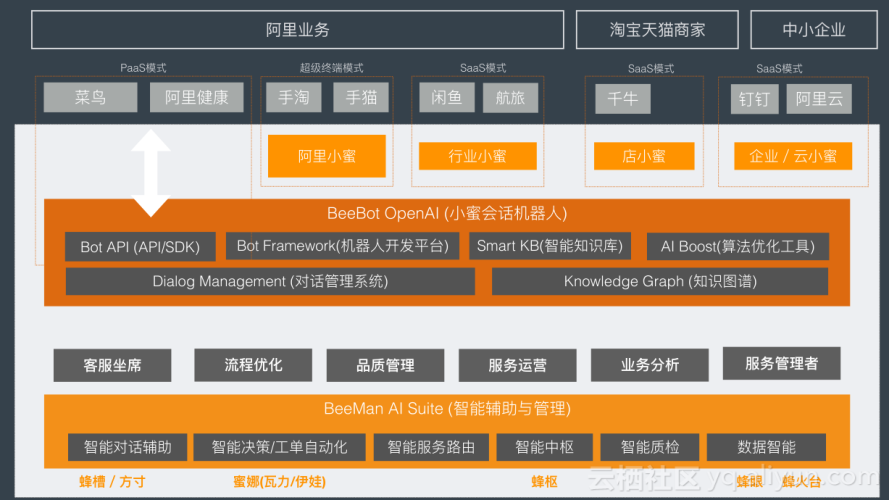Select the Bot API (API/SDK) box

point(140,247)
